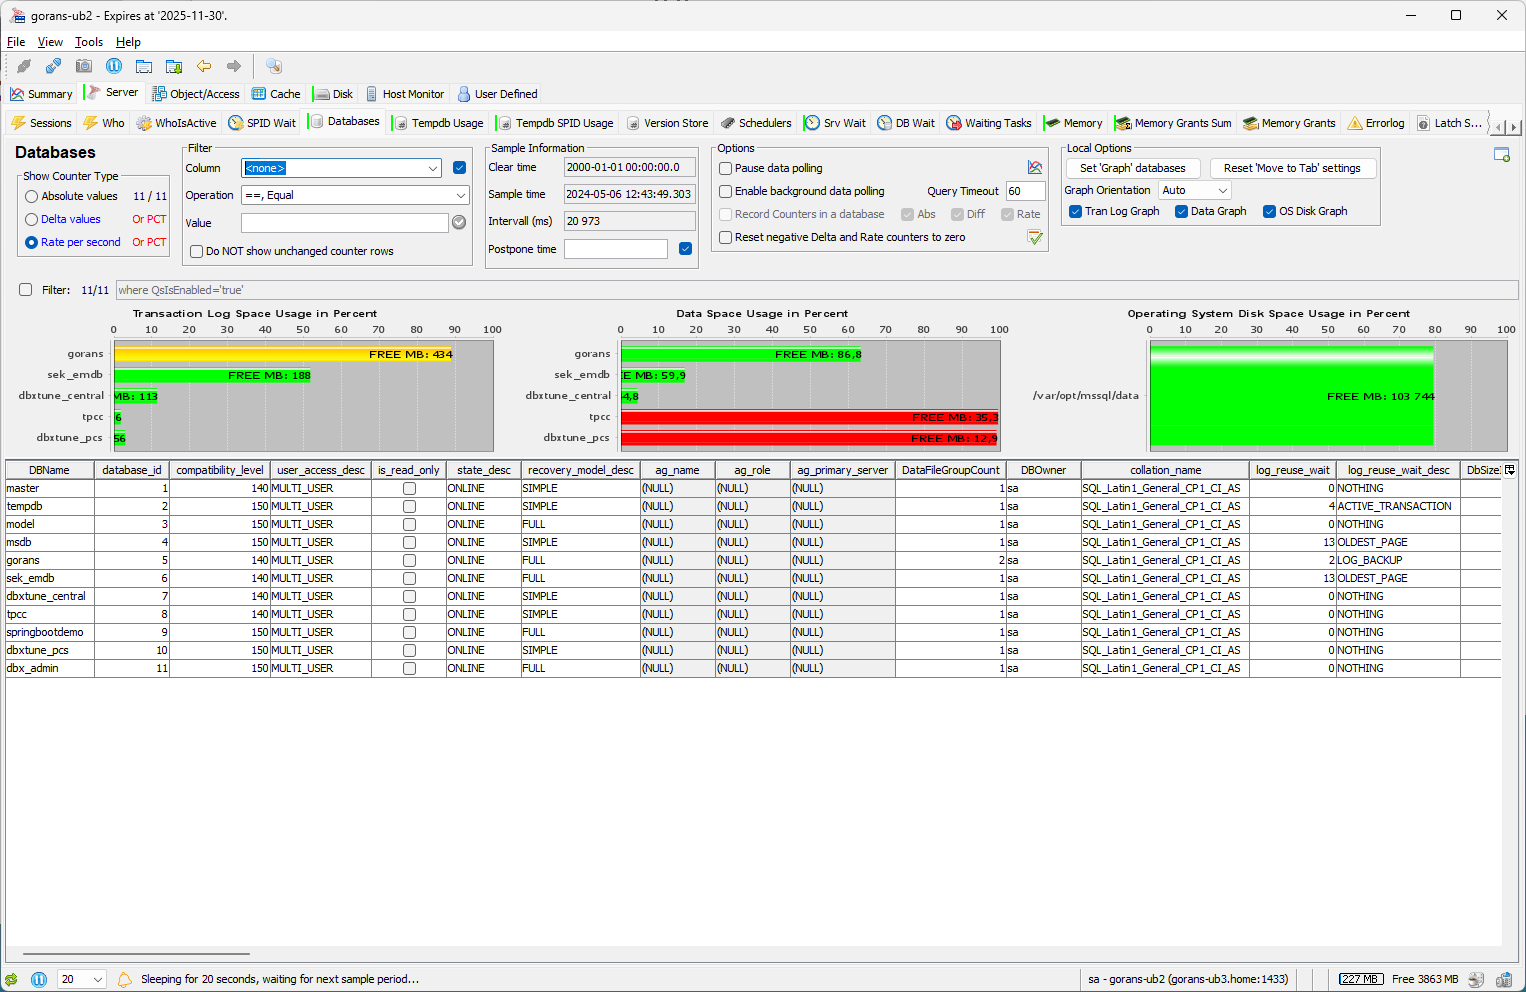1526x992 pixels.
Task: Open the Graph Orientation Auto dropdown
Action: click(x=1194, y=190)
